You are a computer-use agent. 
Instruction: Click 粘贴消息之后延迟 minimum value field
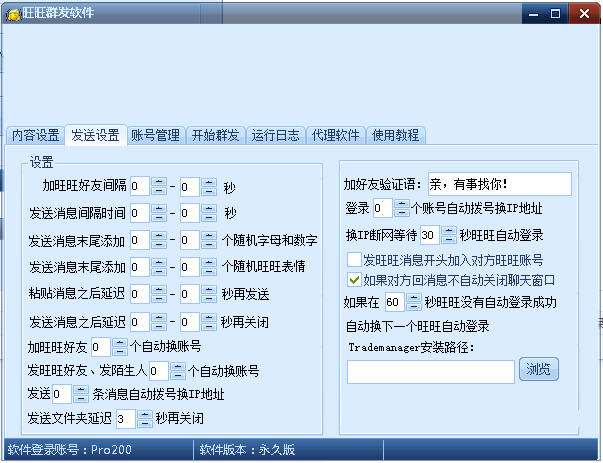point(140,294)
